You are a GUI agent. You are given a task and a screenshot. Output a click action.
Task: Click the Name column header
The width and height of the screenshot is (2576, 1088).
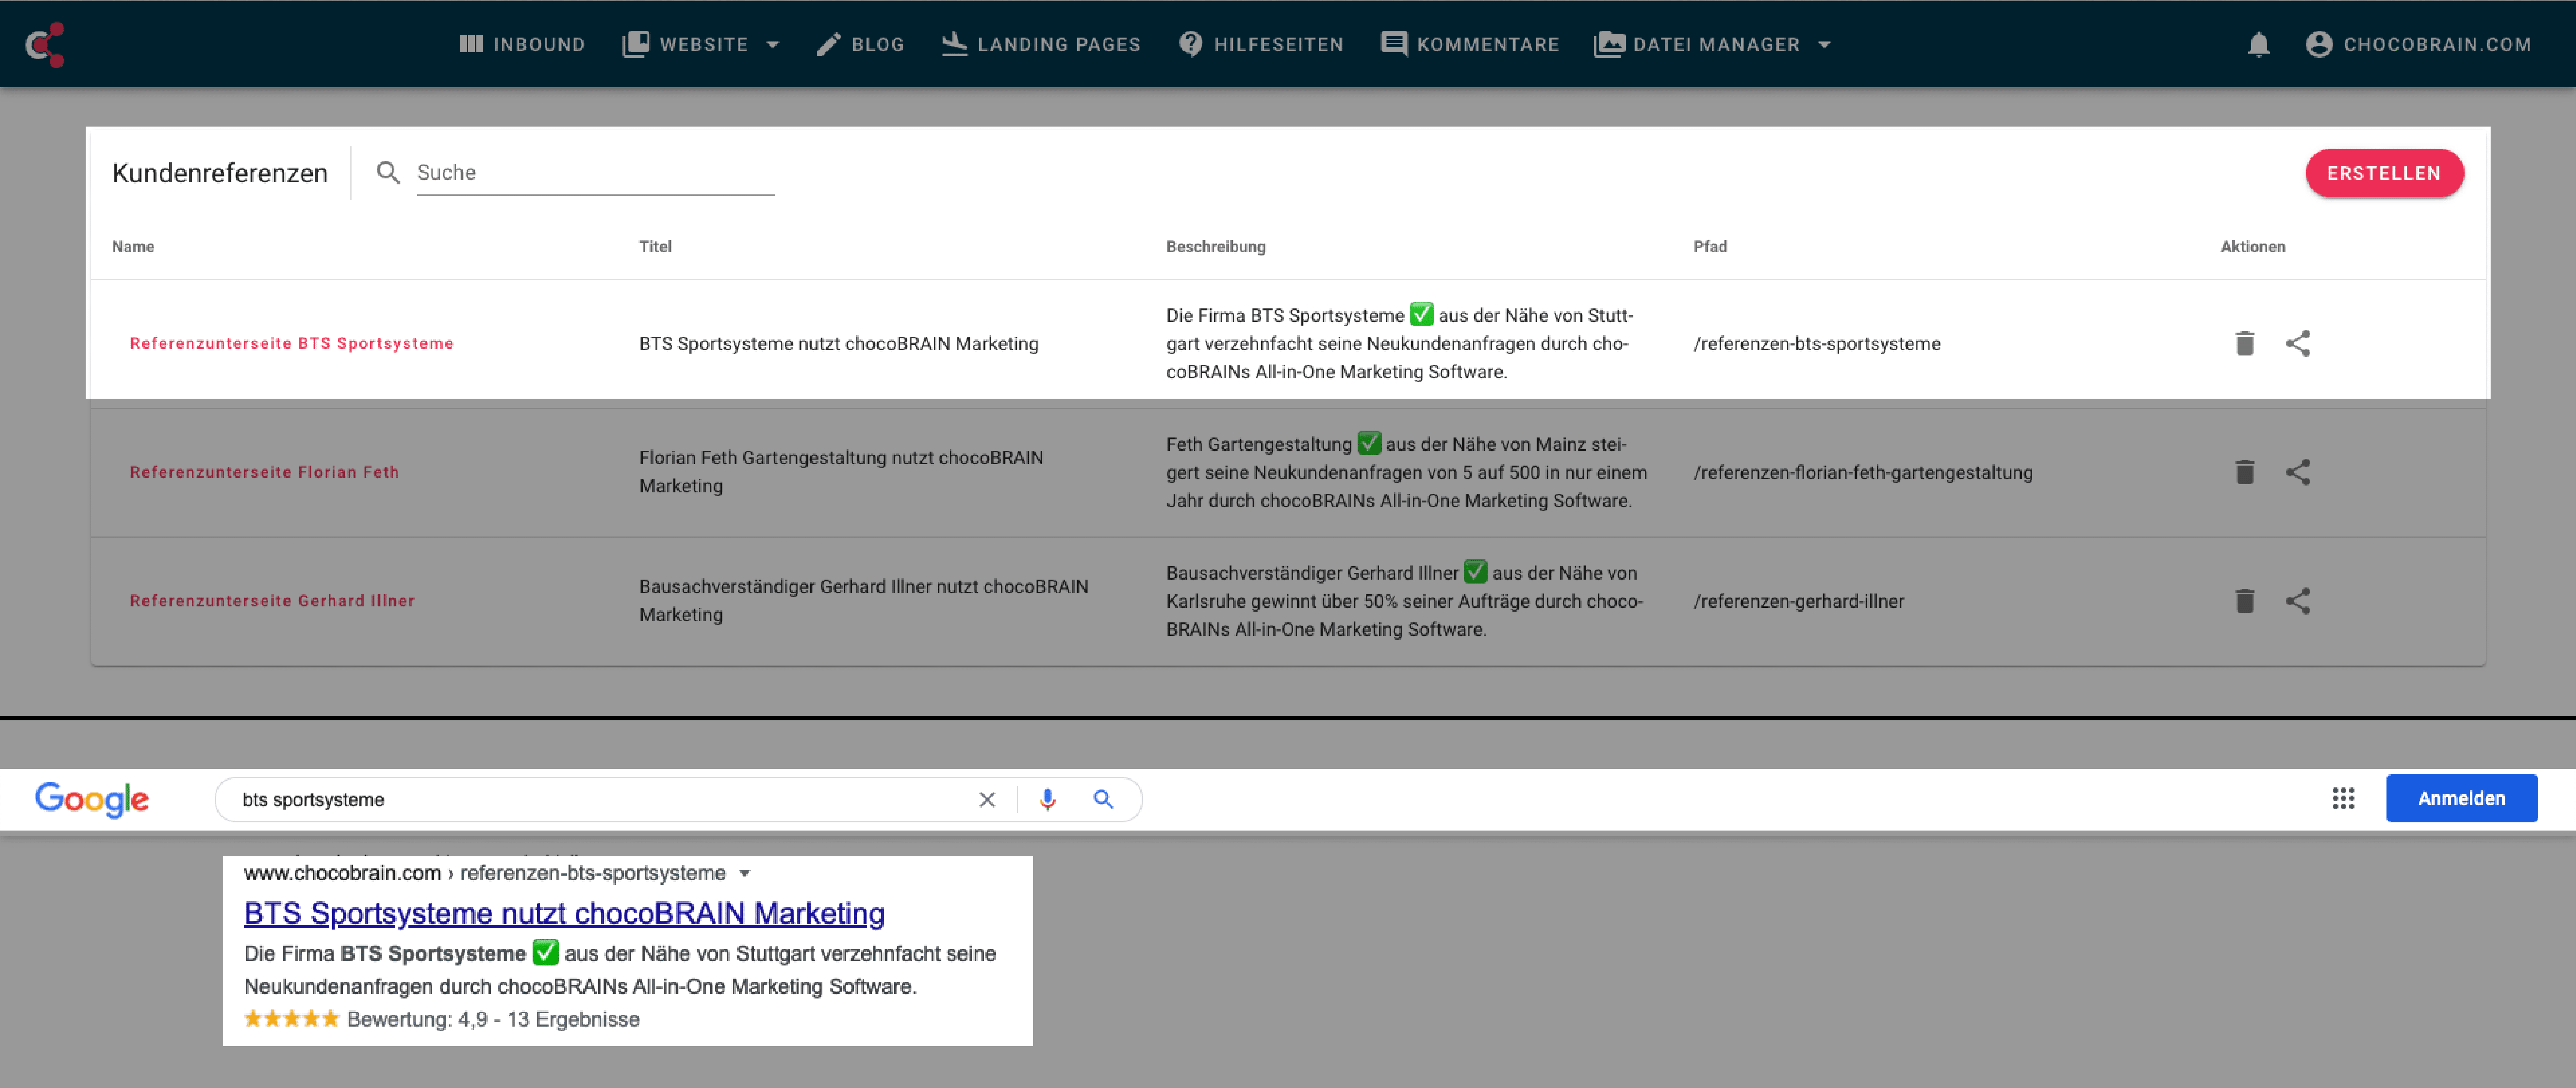[x=133, y=247]
